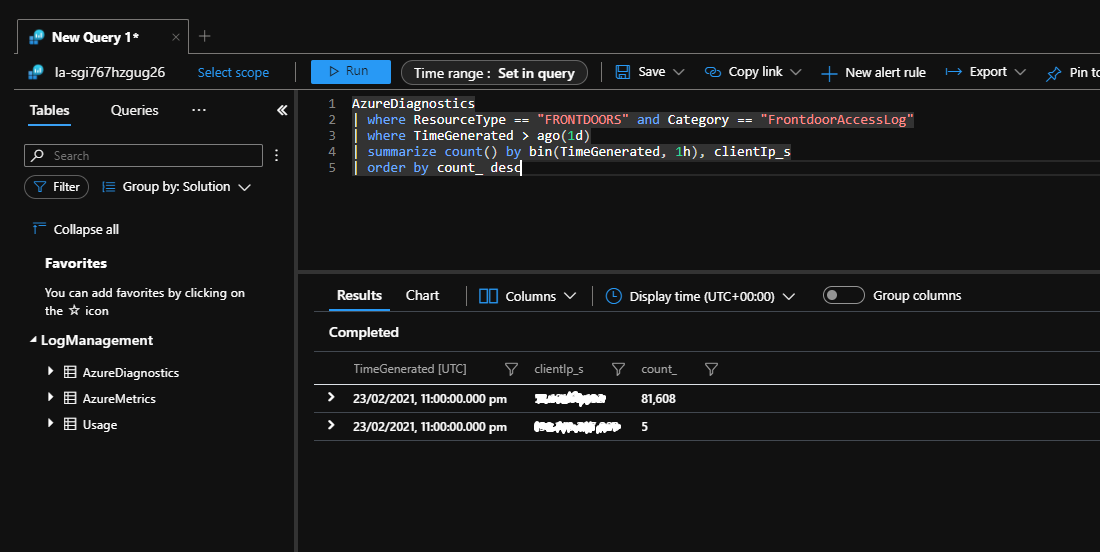Select the Usage table name

100,424
